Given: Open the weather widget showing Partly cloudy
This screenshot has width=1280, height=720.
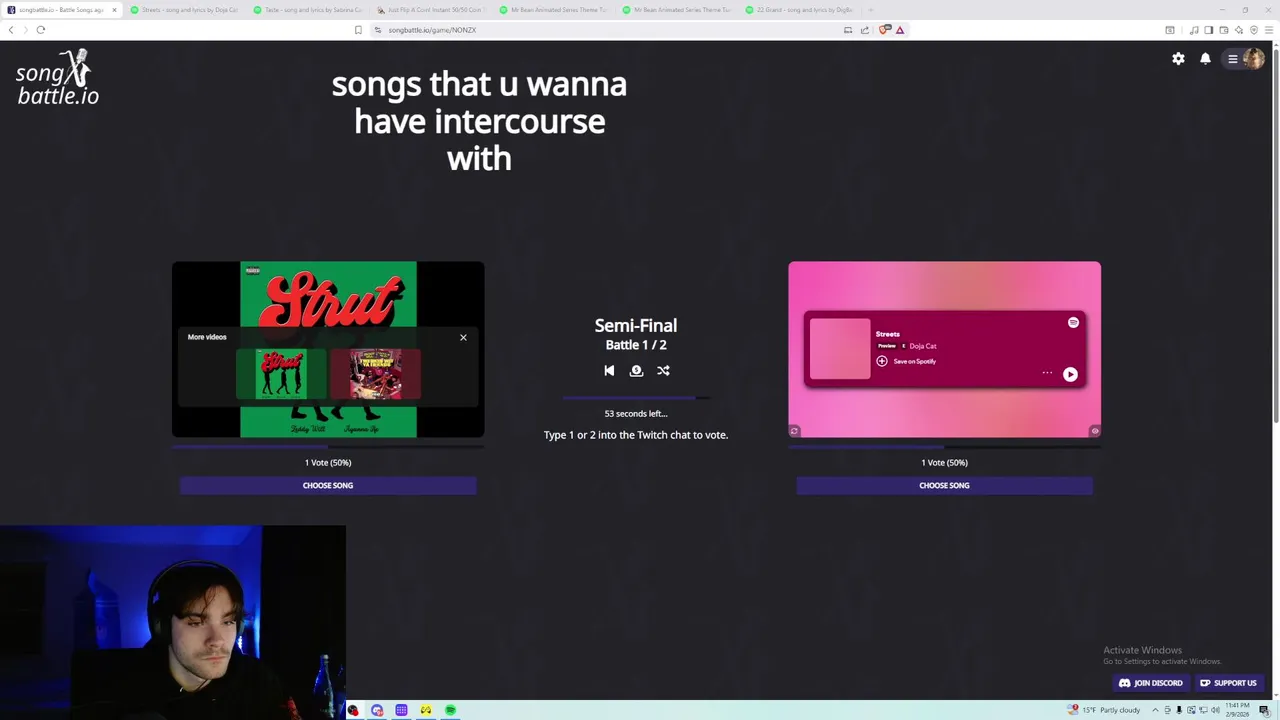Looking at the screenshot, I should click(1104, 710).
